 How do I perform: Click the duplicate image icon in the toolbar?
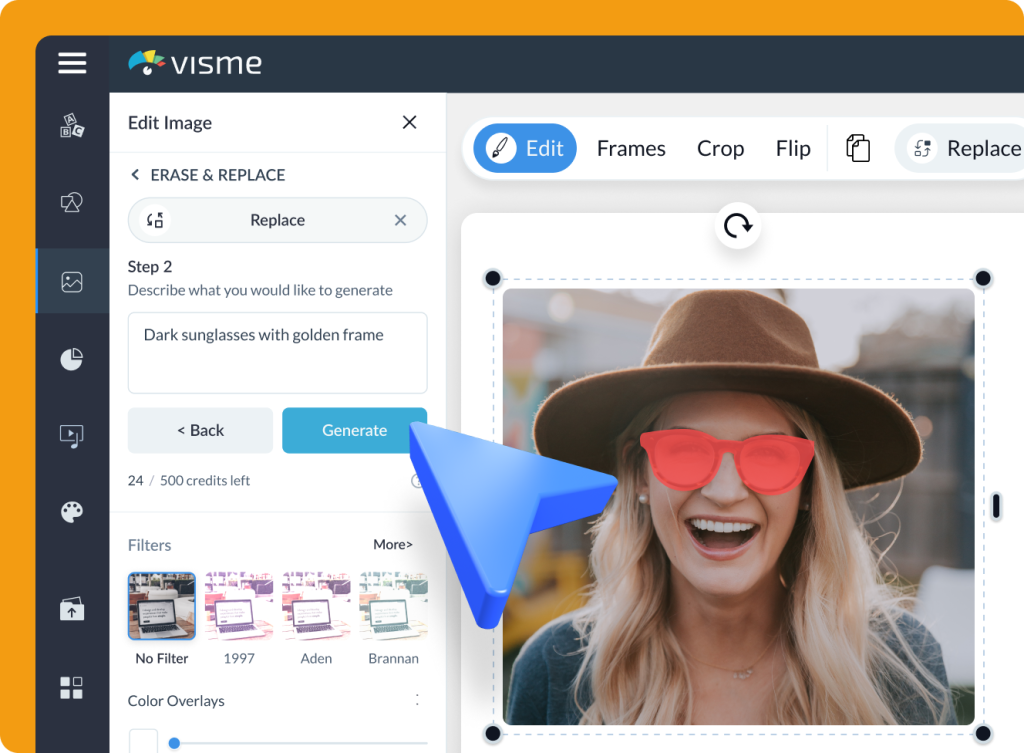858,147
